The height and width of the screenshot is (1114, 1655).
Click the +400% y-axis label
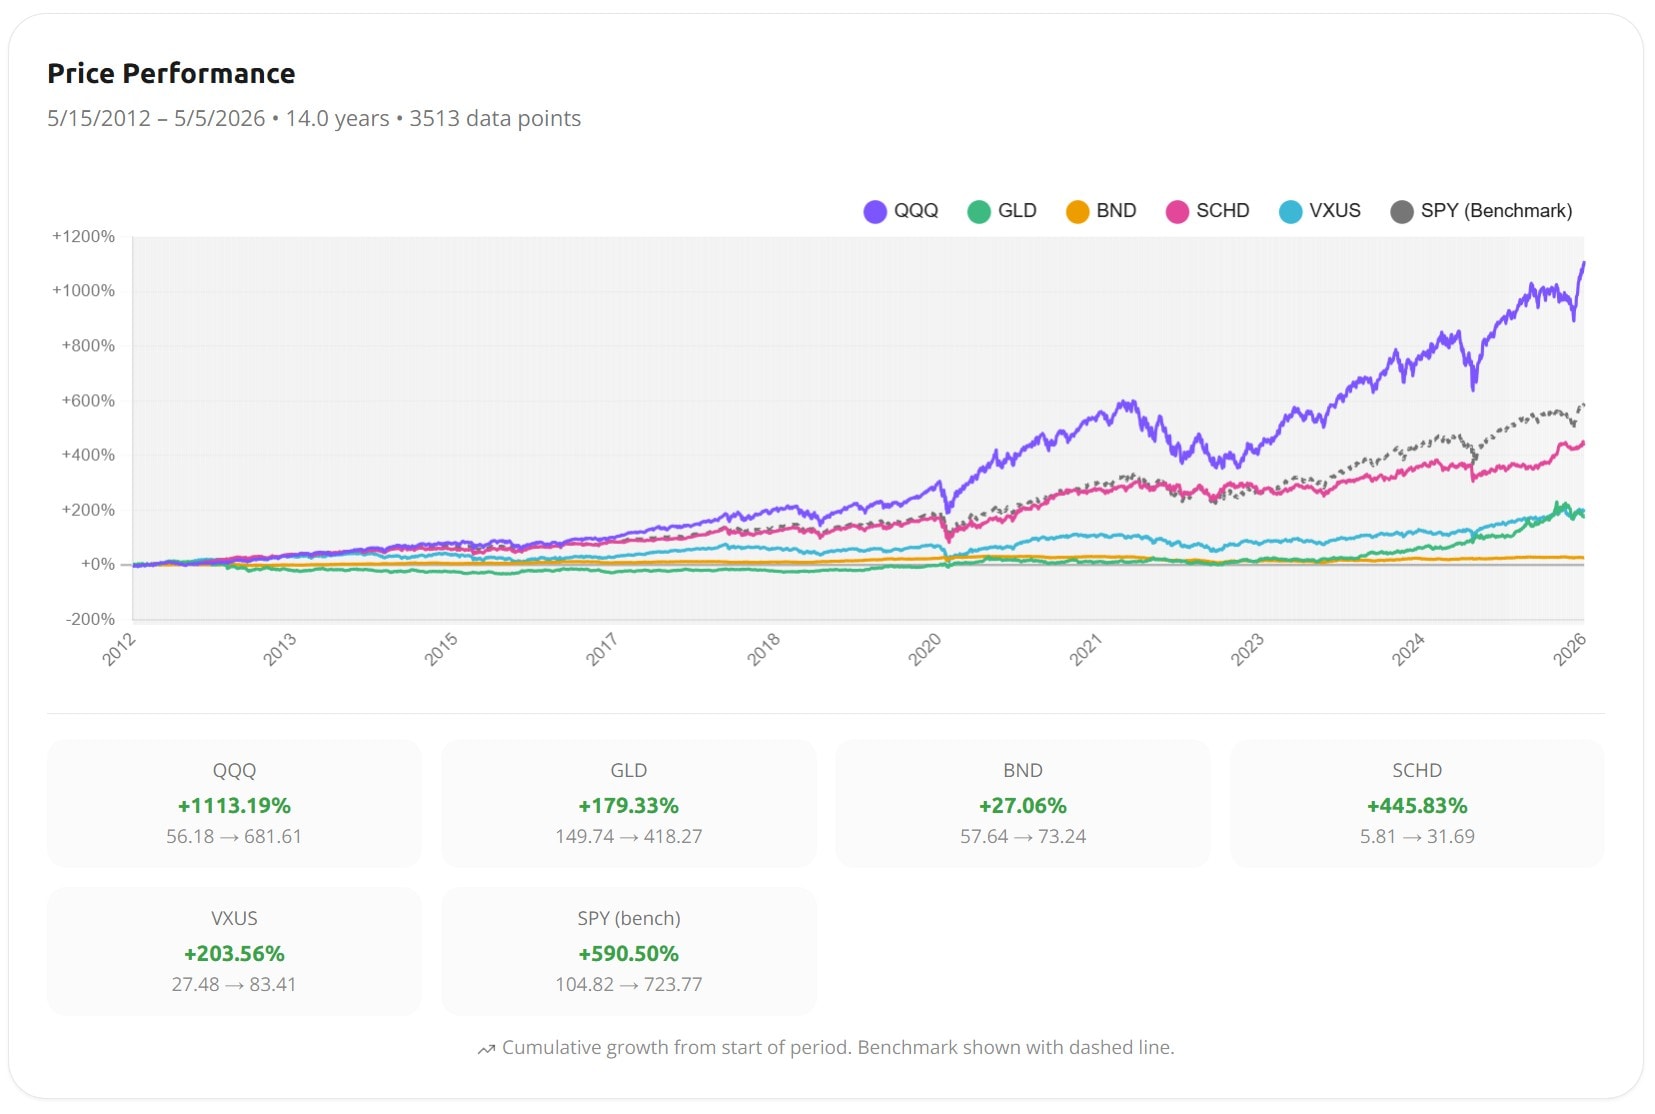tap(88, 455)
